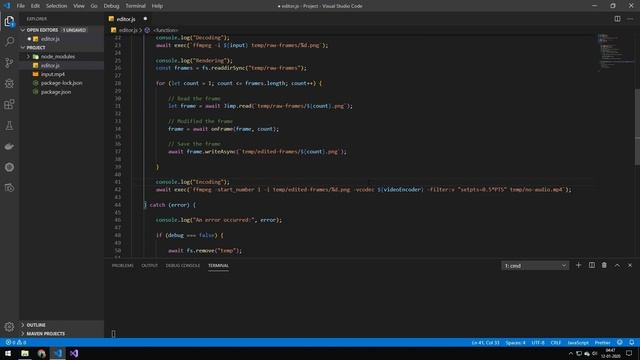Open the Edit menu
This screenshot has width=640, height=360.
36,6
